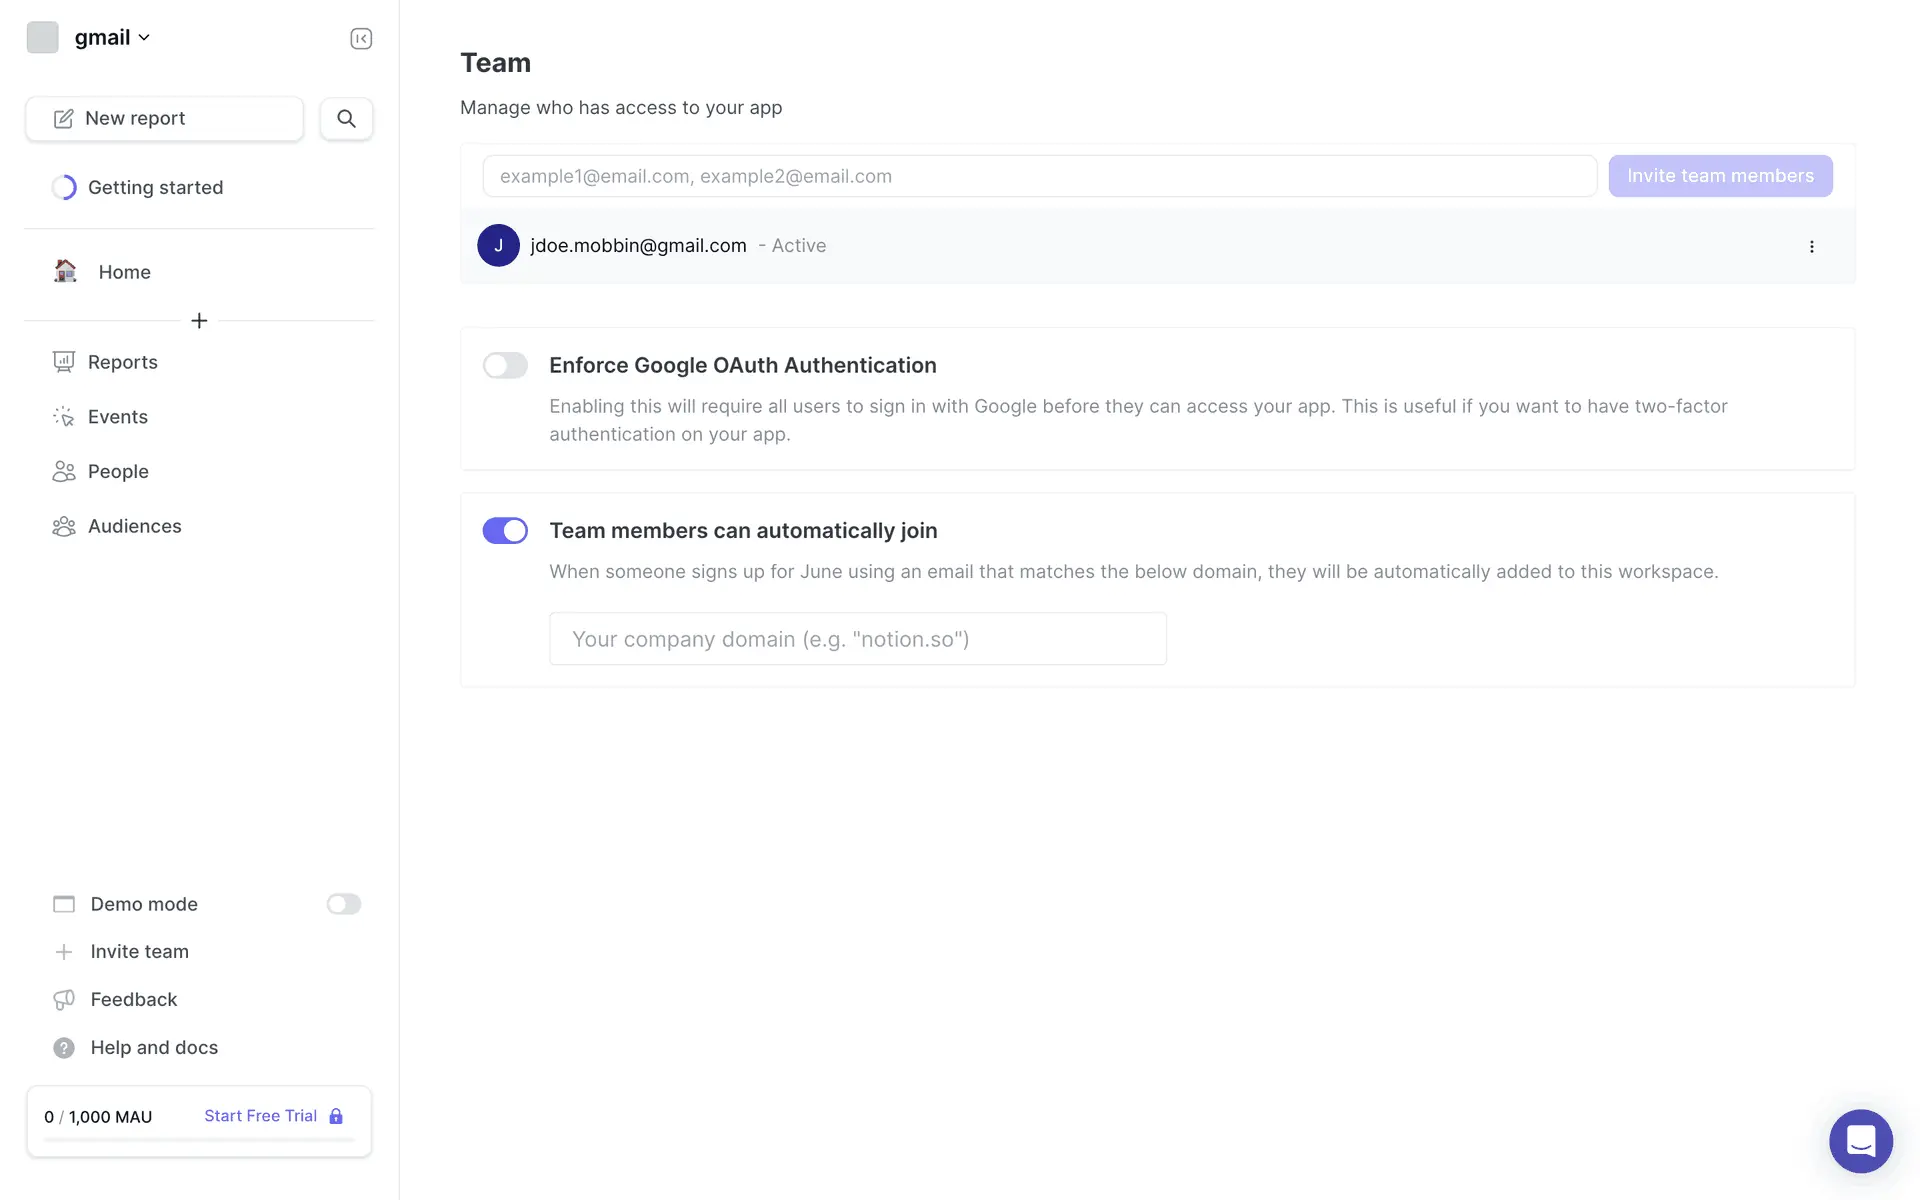1920x1200 pixels.
Task: Go to the People page
Action: pyautogui.click(x=118, y=471)
